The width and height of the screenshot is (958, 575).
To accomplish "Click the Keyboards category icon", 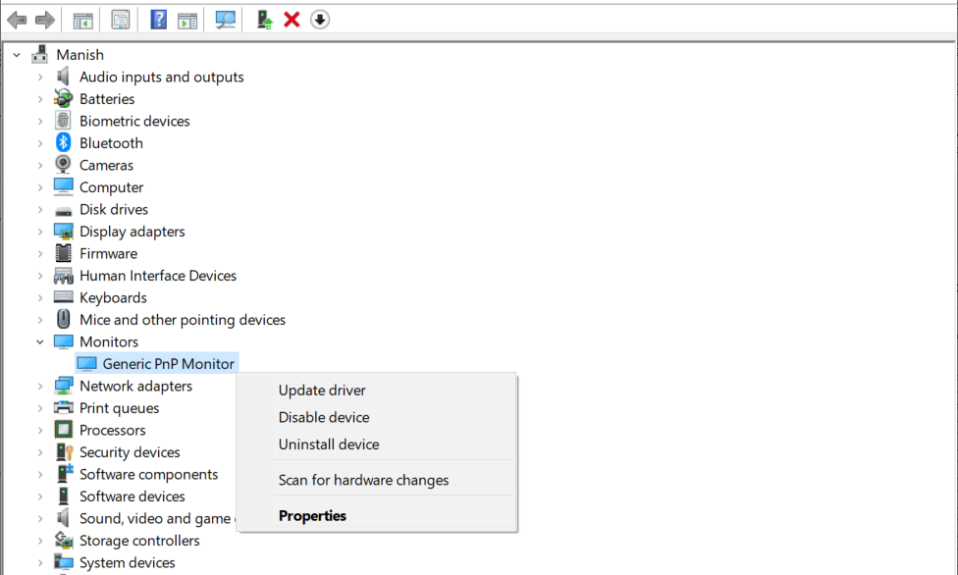I will (x=63, y=298).
